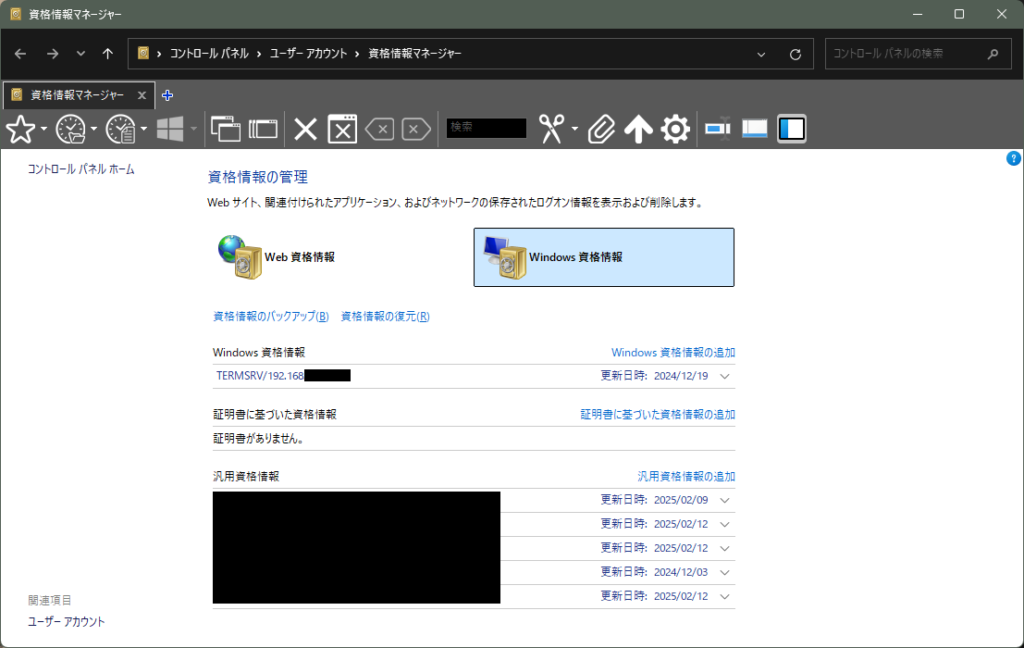Click the 証明書がありません。 text
Screen dimensions: 1024x648
click(259, 439)
